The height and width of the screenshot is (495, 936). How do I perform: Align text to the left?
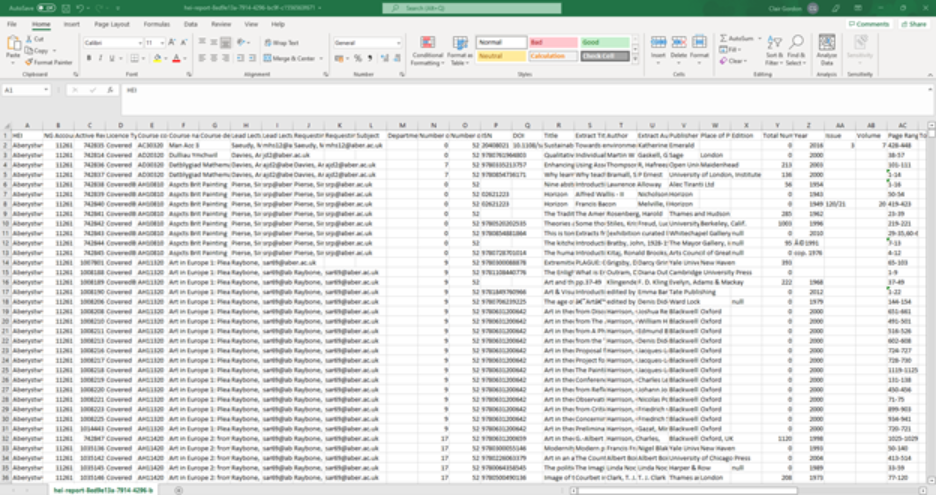(x=202, y=59)
